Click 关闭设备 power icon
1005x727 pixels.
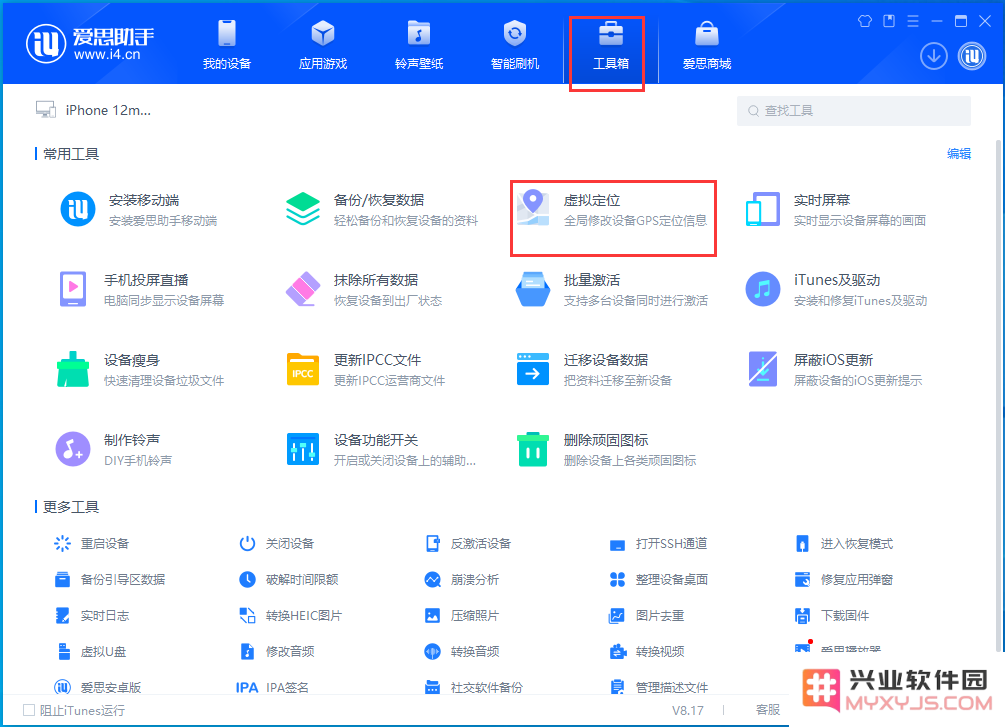pyautogui.click(x=247, y=544)
